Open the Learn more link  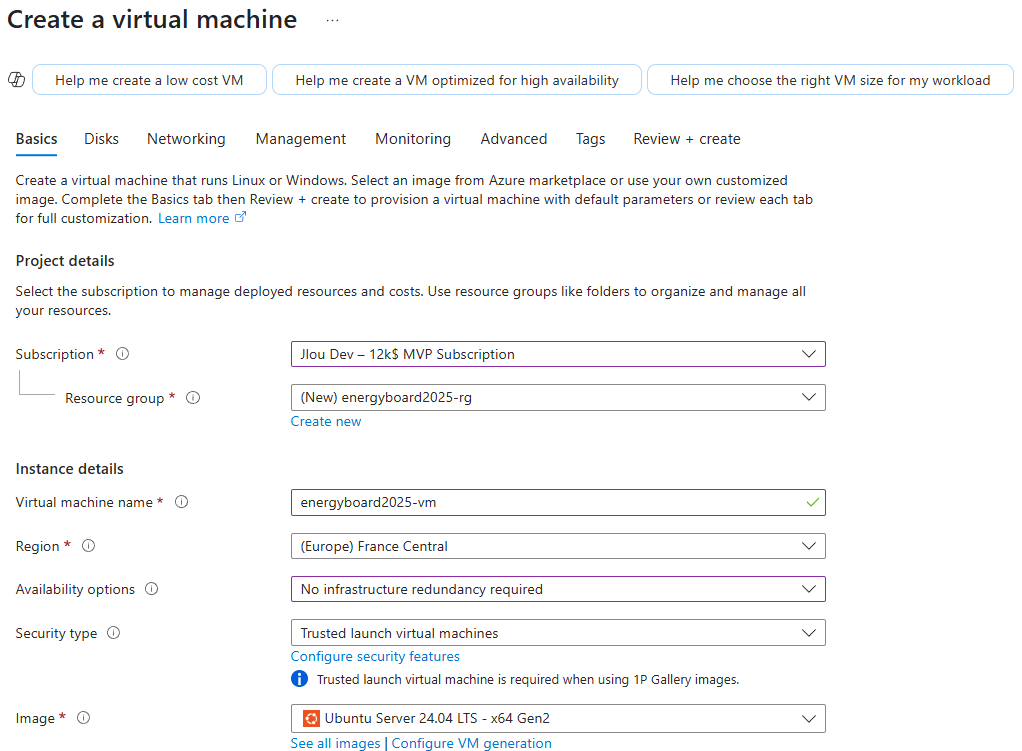194,218
